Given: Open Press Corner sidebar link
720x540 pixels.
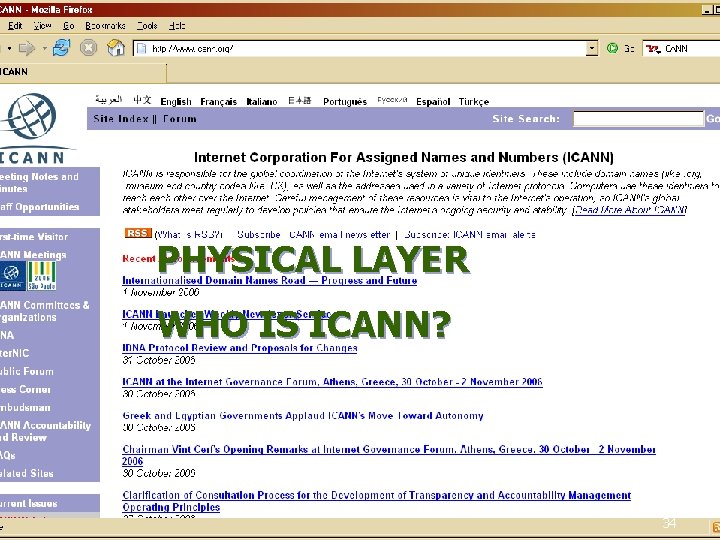Looking at the screenshot, I should (x=25, y=389).
